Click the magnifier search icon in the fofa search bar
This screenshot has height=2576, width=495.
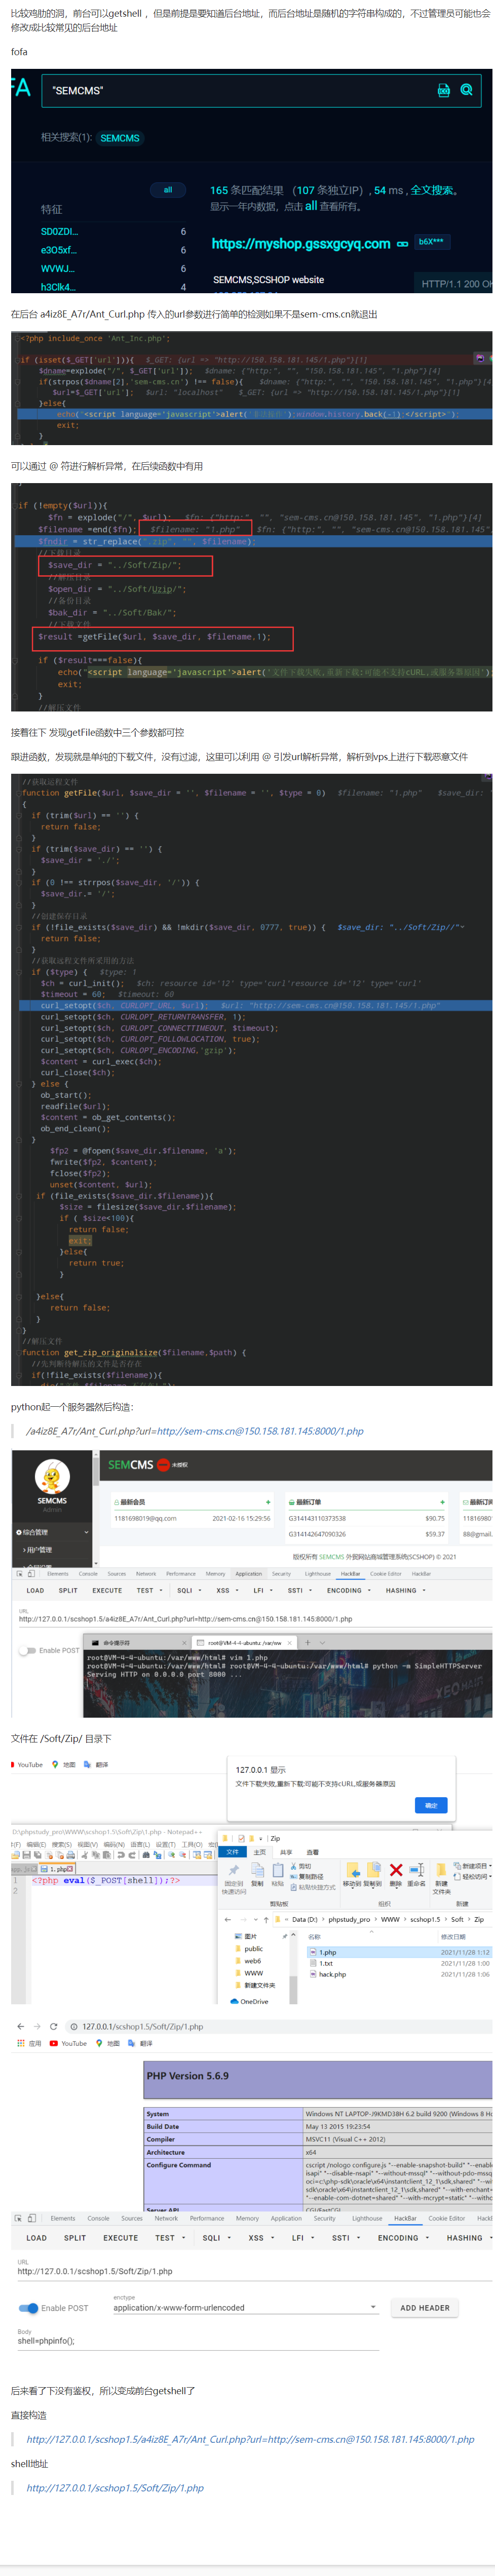[466, 90]
